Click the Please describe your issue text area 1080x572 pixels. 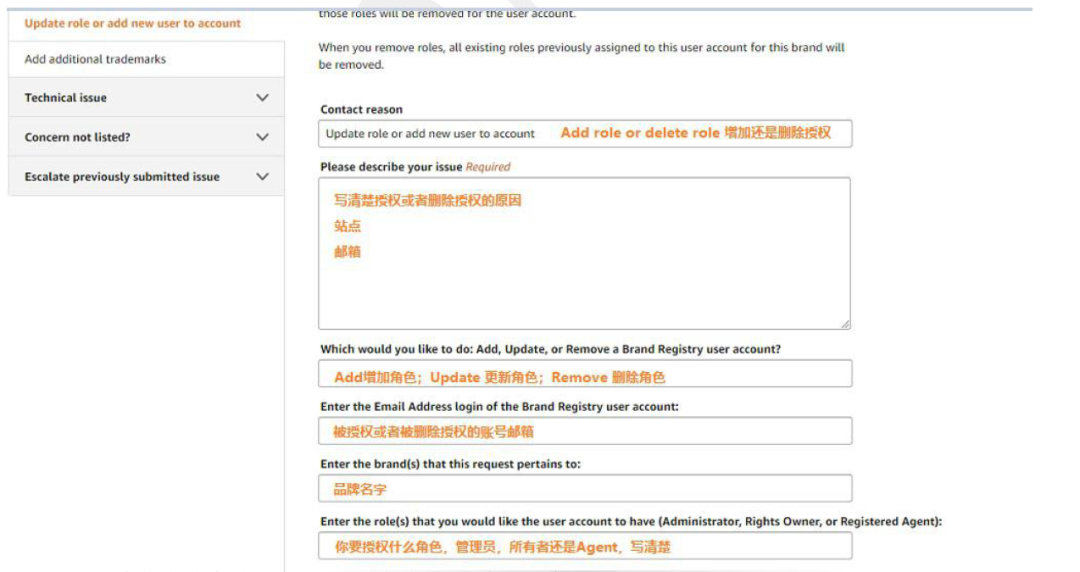click(584, 253)
